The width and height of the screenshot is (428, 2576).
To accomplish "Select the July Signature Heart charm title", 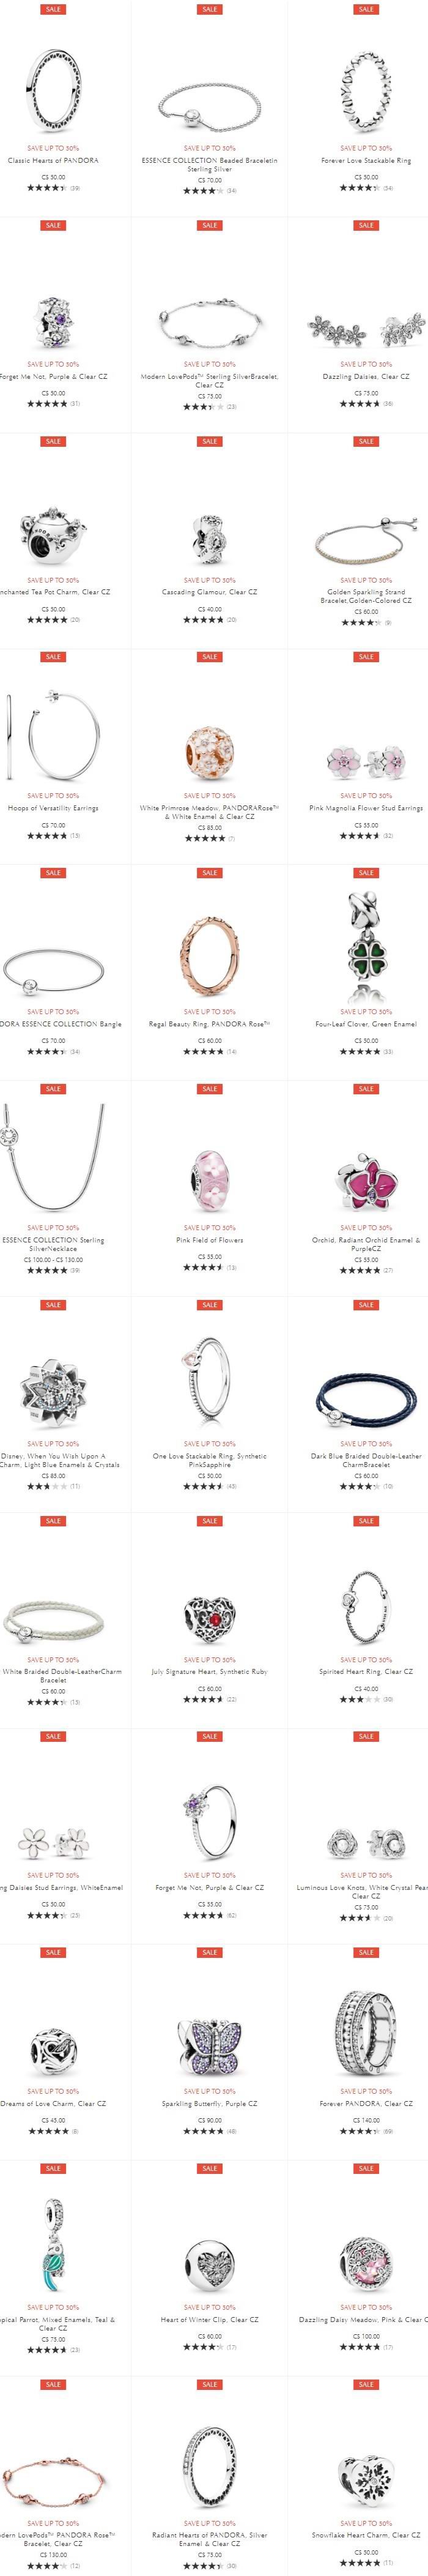I will 210,1672.
